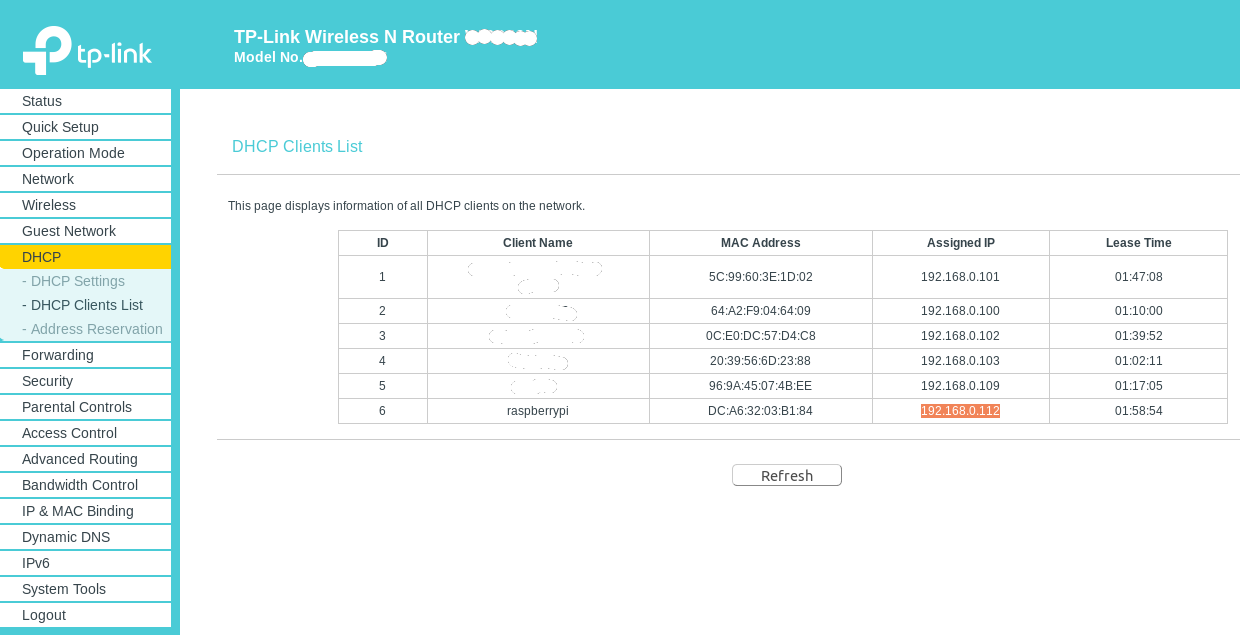The height and width of the screenshot is (635, 1240).
Task: Expand System Tools menu
Action: click(x=85, y=589)
